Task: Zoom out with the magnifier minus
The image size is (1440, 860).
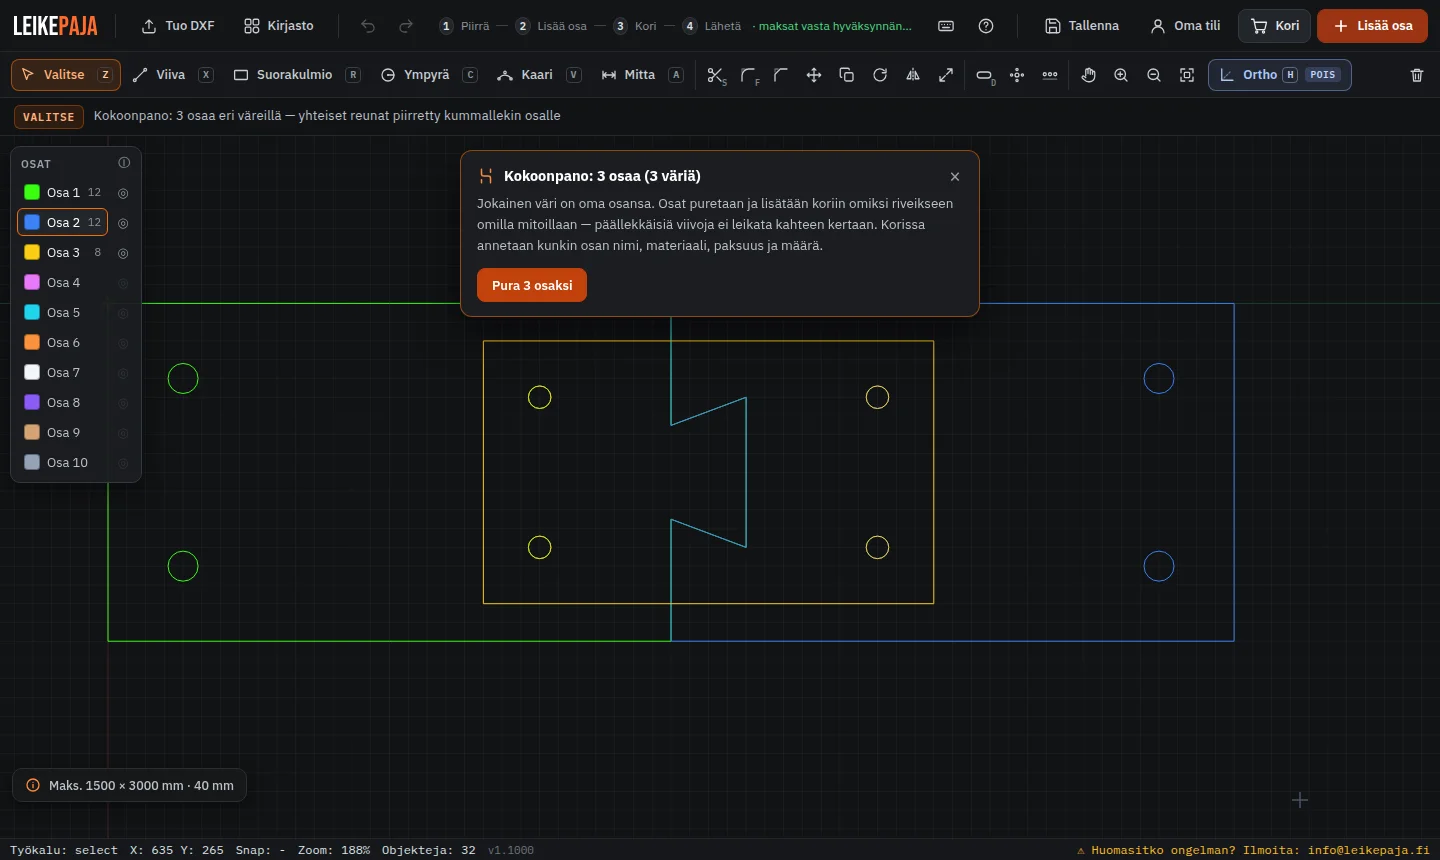Action: click(1154, 75)
